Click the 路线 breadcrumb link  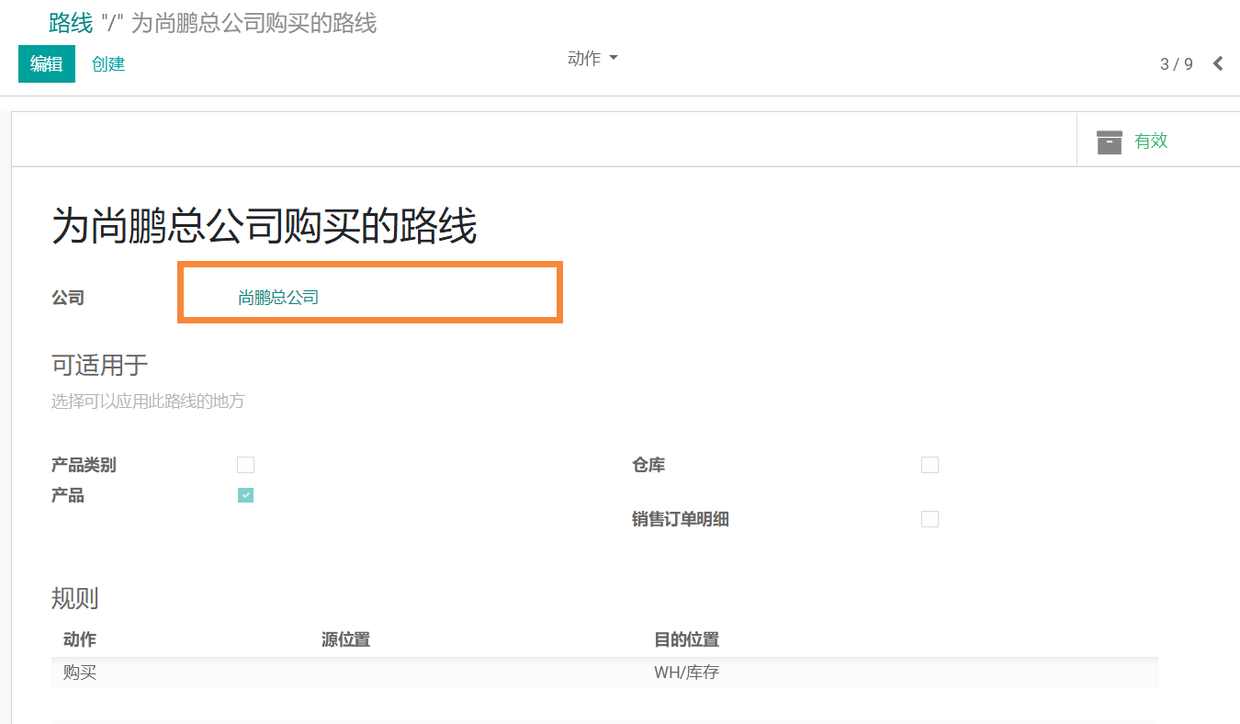tap(70, 23)
